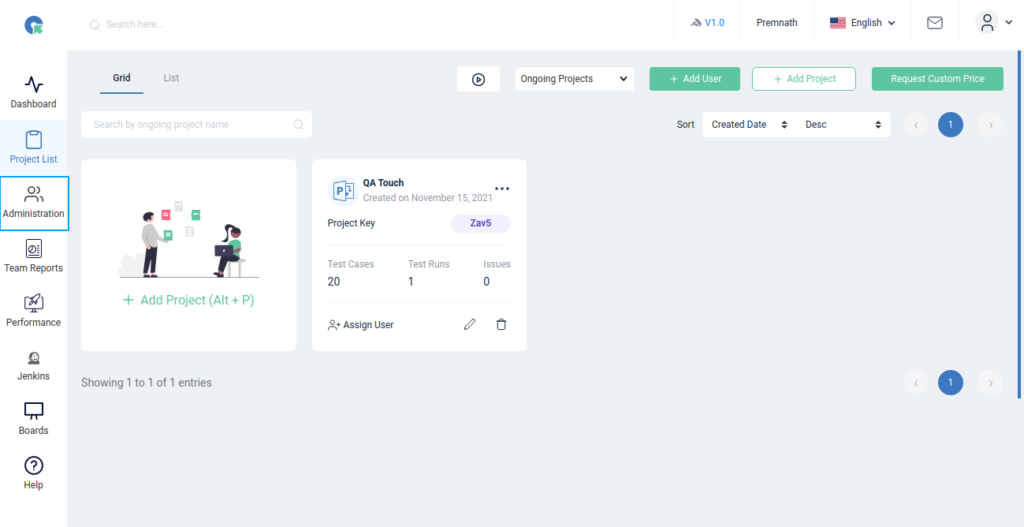The image size is (1024, 527).
Task: Delete QA Touch project via trash icon
Action: (x=501, y=325)
